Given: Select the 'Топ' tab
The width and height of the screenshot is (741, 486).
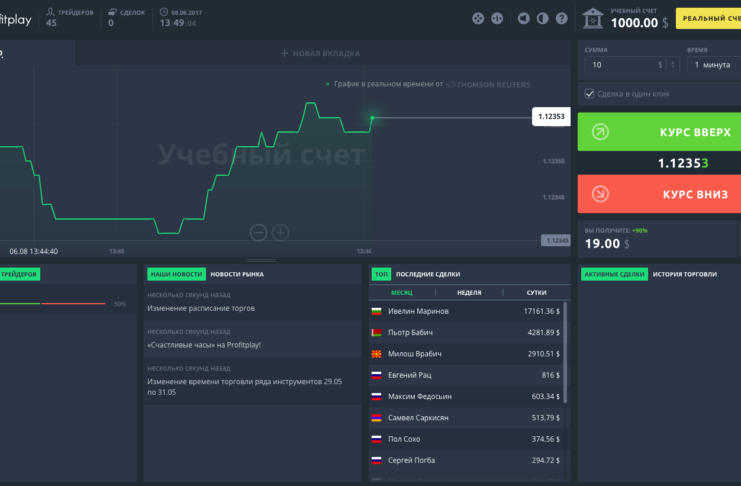Looking at the screenshot, I should 381,274.
